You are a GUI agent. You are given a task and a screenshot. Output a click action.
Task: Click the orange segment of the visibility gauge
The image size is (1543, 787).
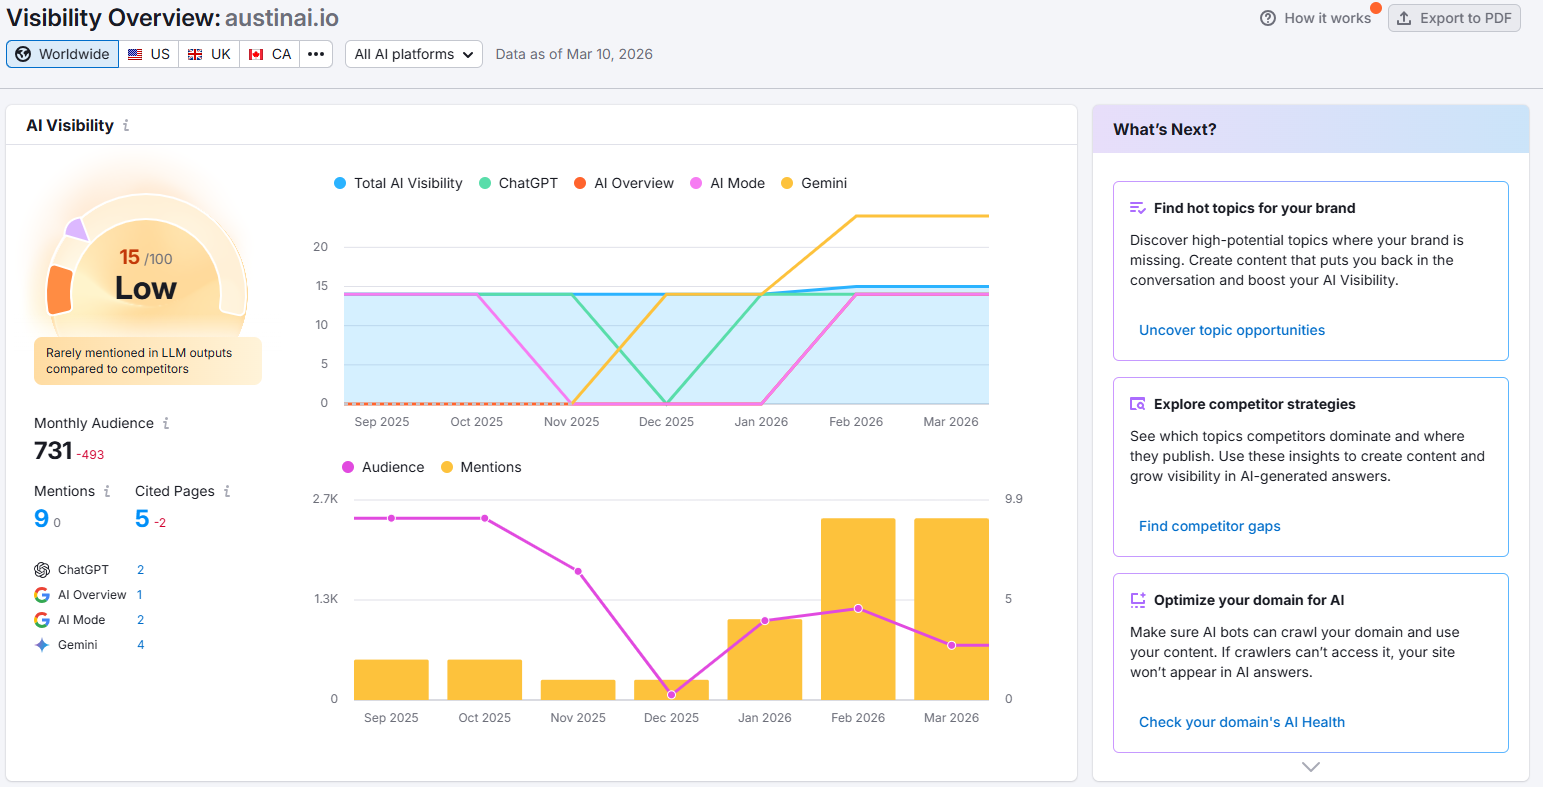(x=60, y=290)
